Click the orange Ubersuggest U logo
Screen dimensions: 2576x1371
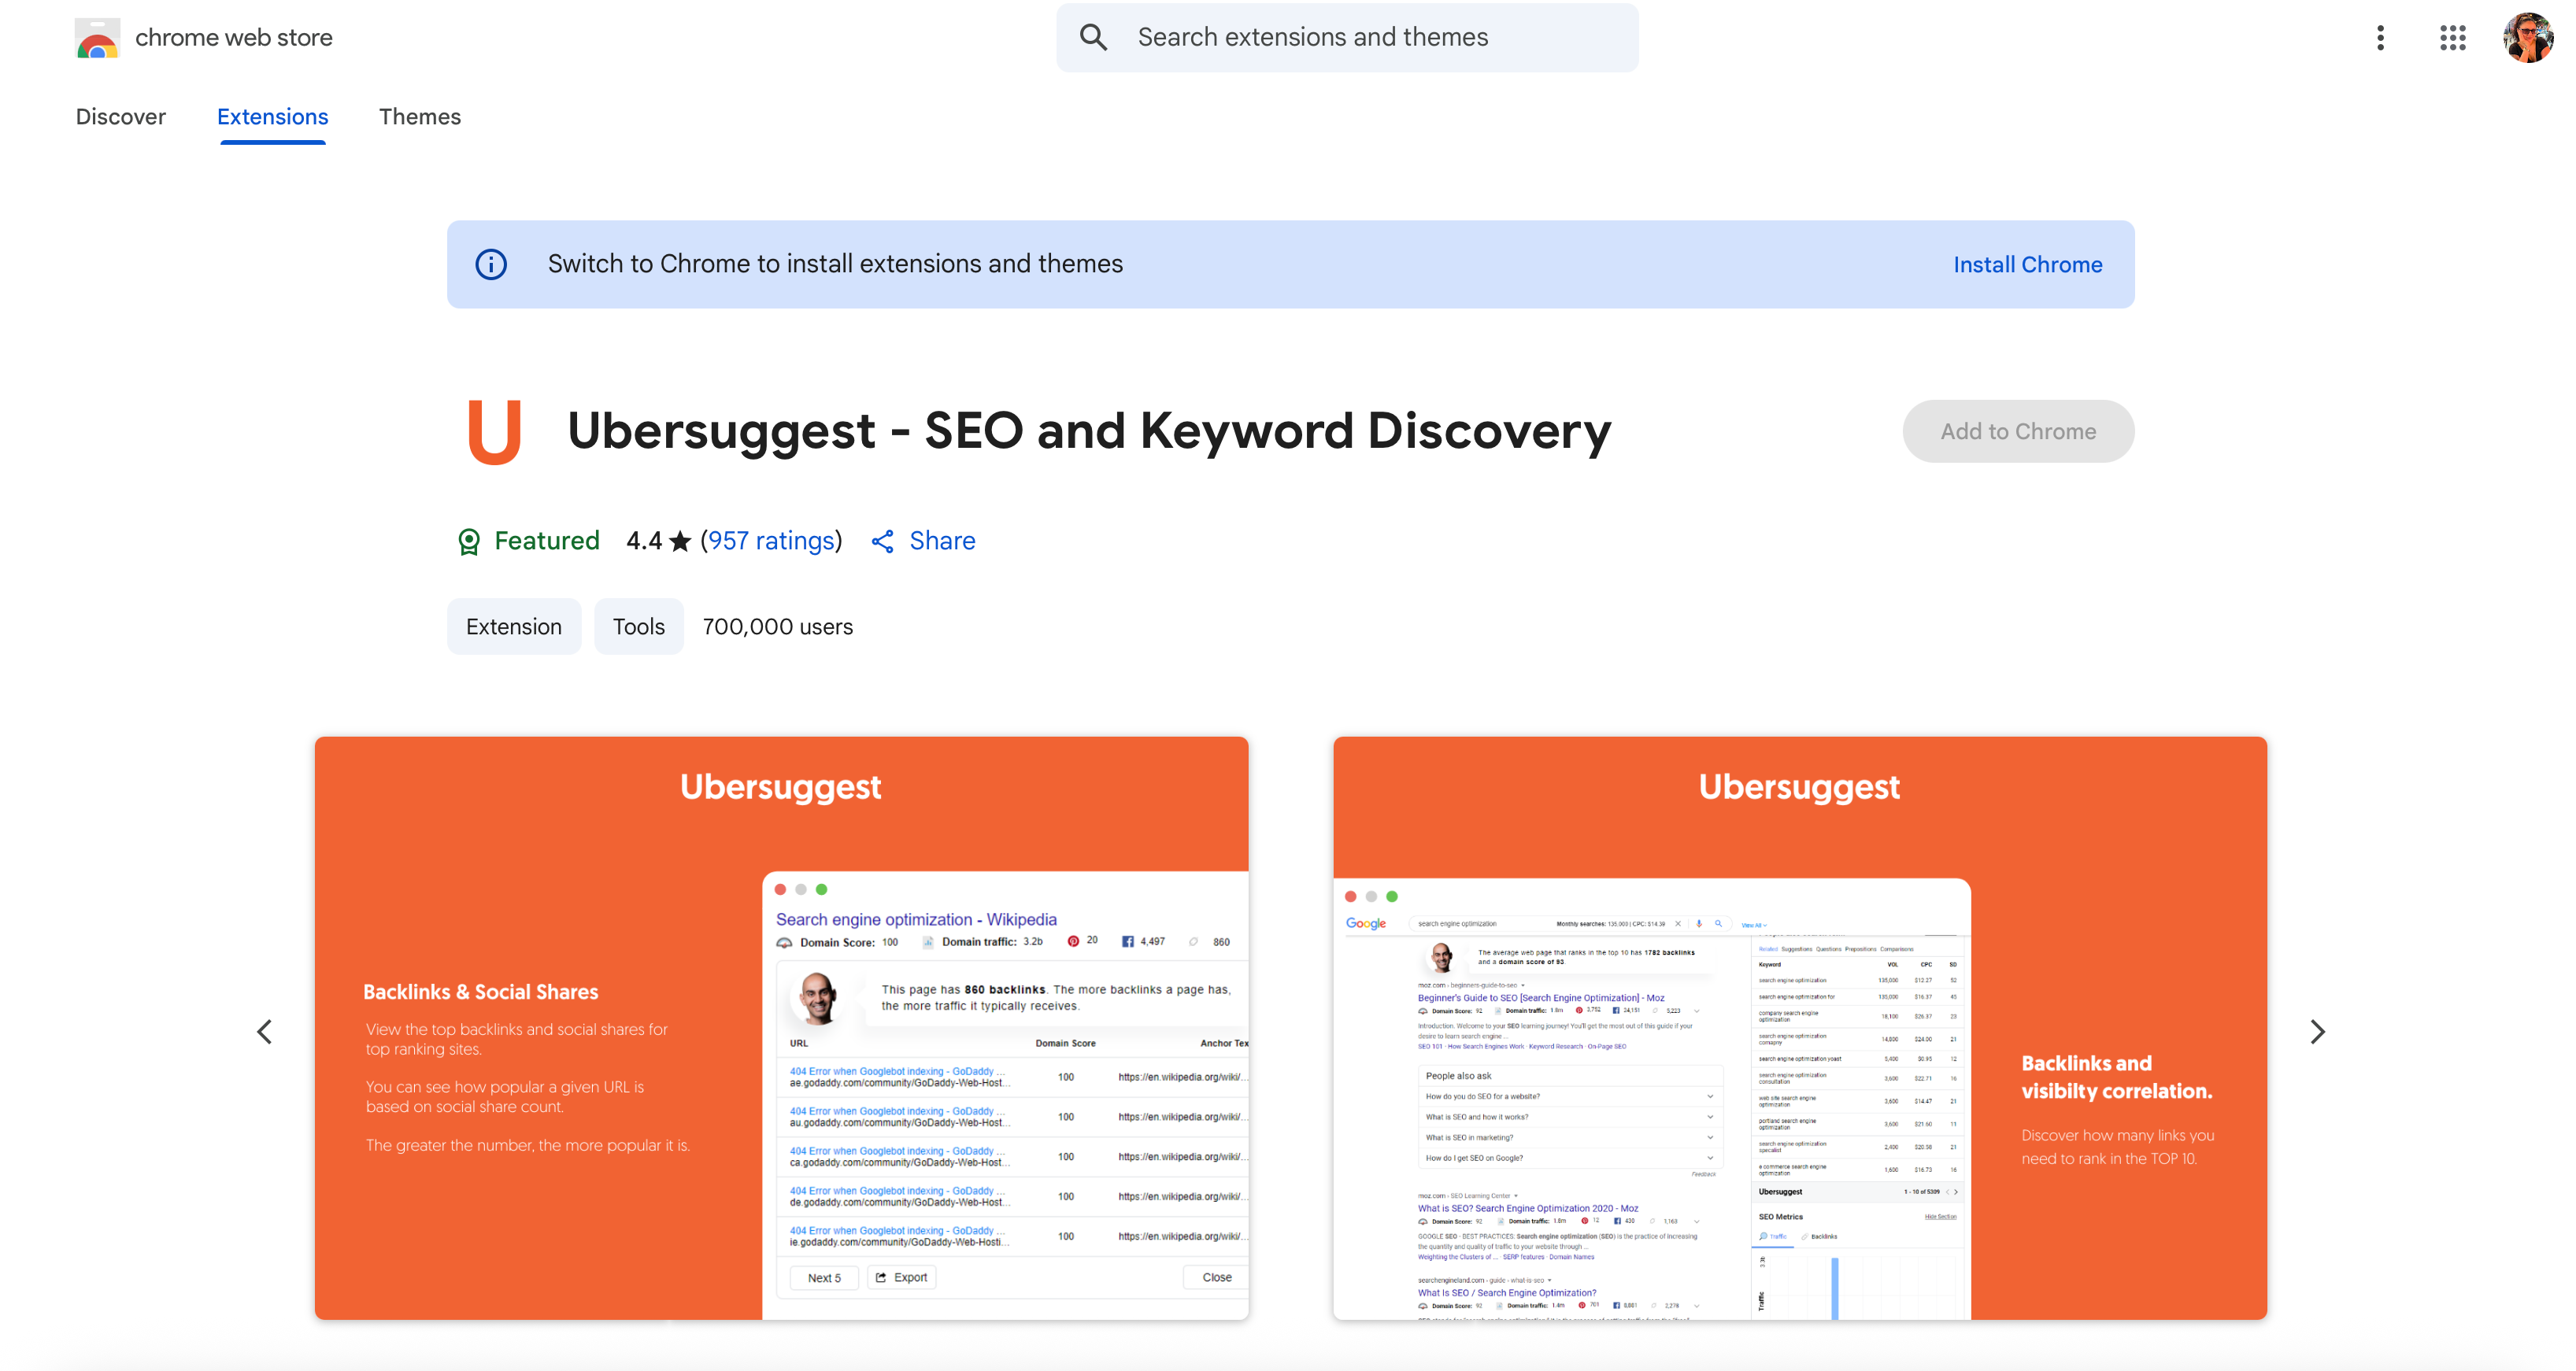pyautogui.click(x=495, y=432)
